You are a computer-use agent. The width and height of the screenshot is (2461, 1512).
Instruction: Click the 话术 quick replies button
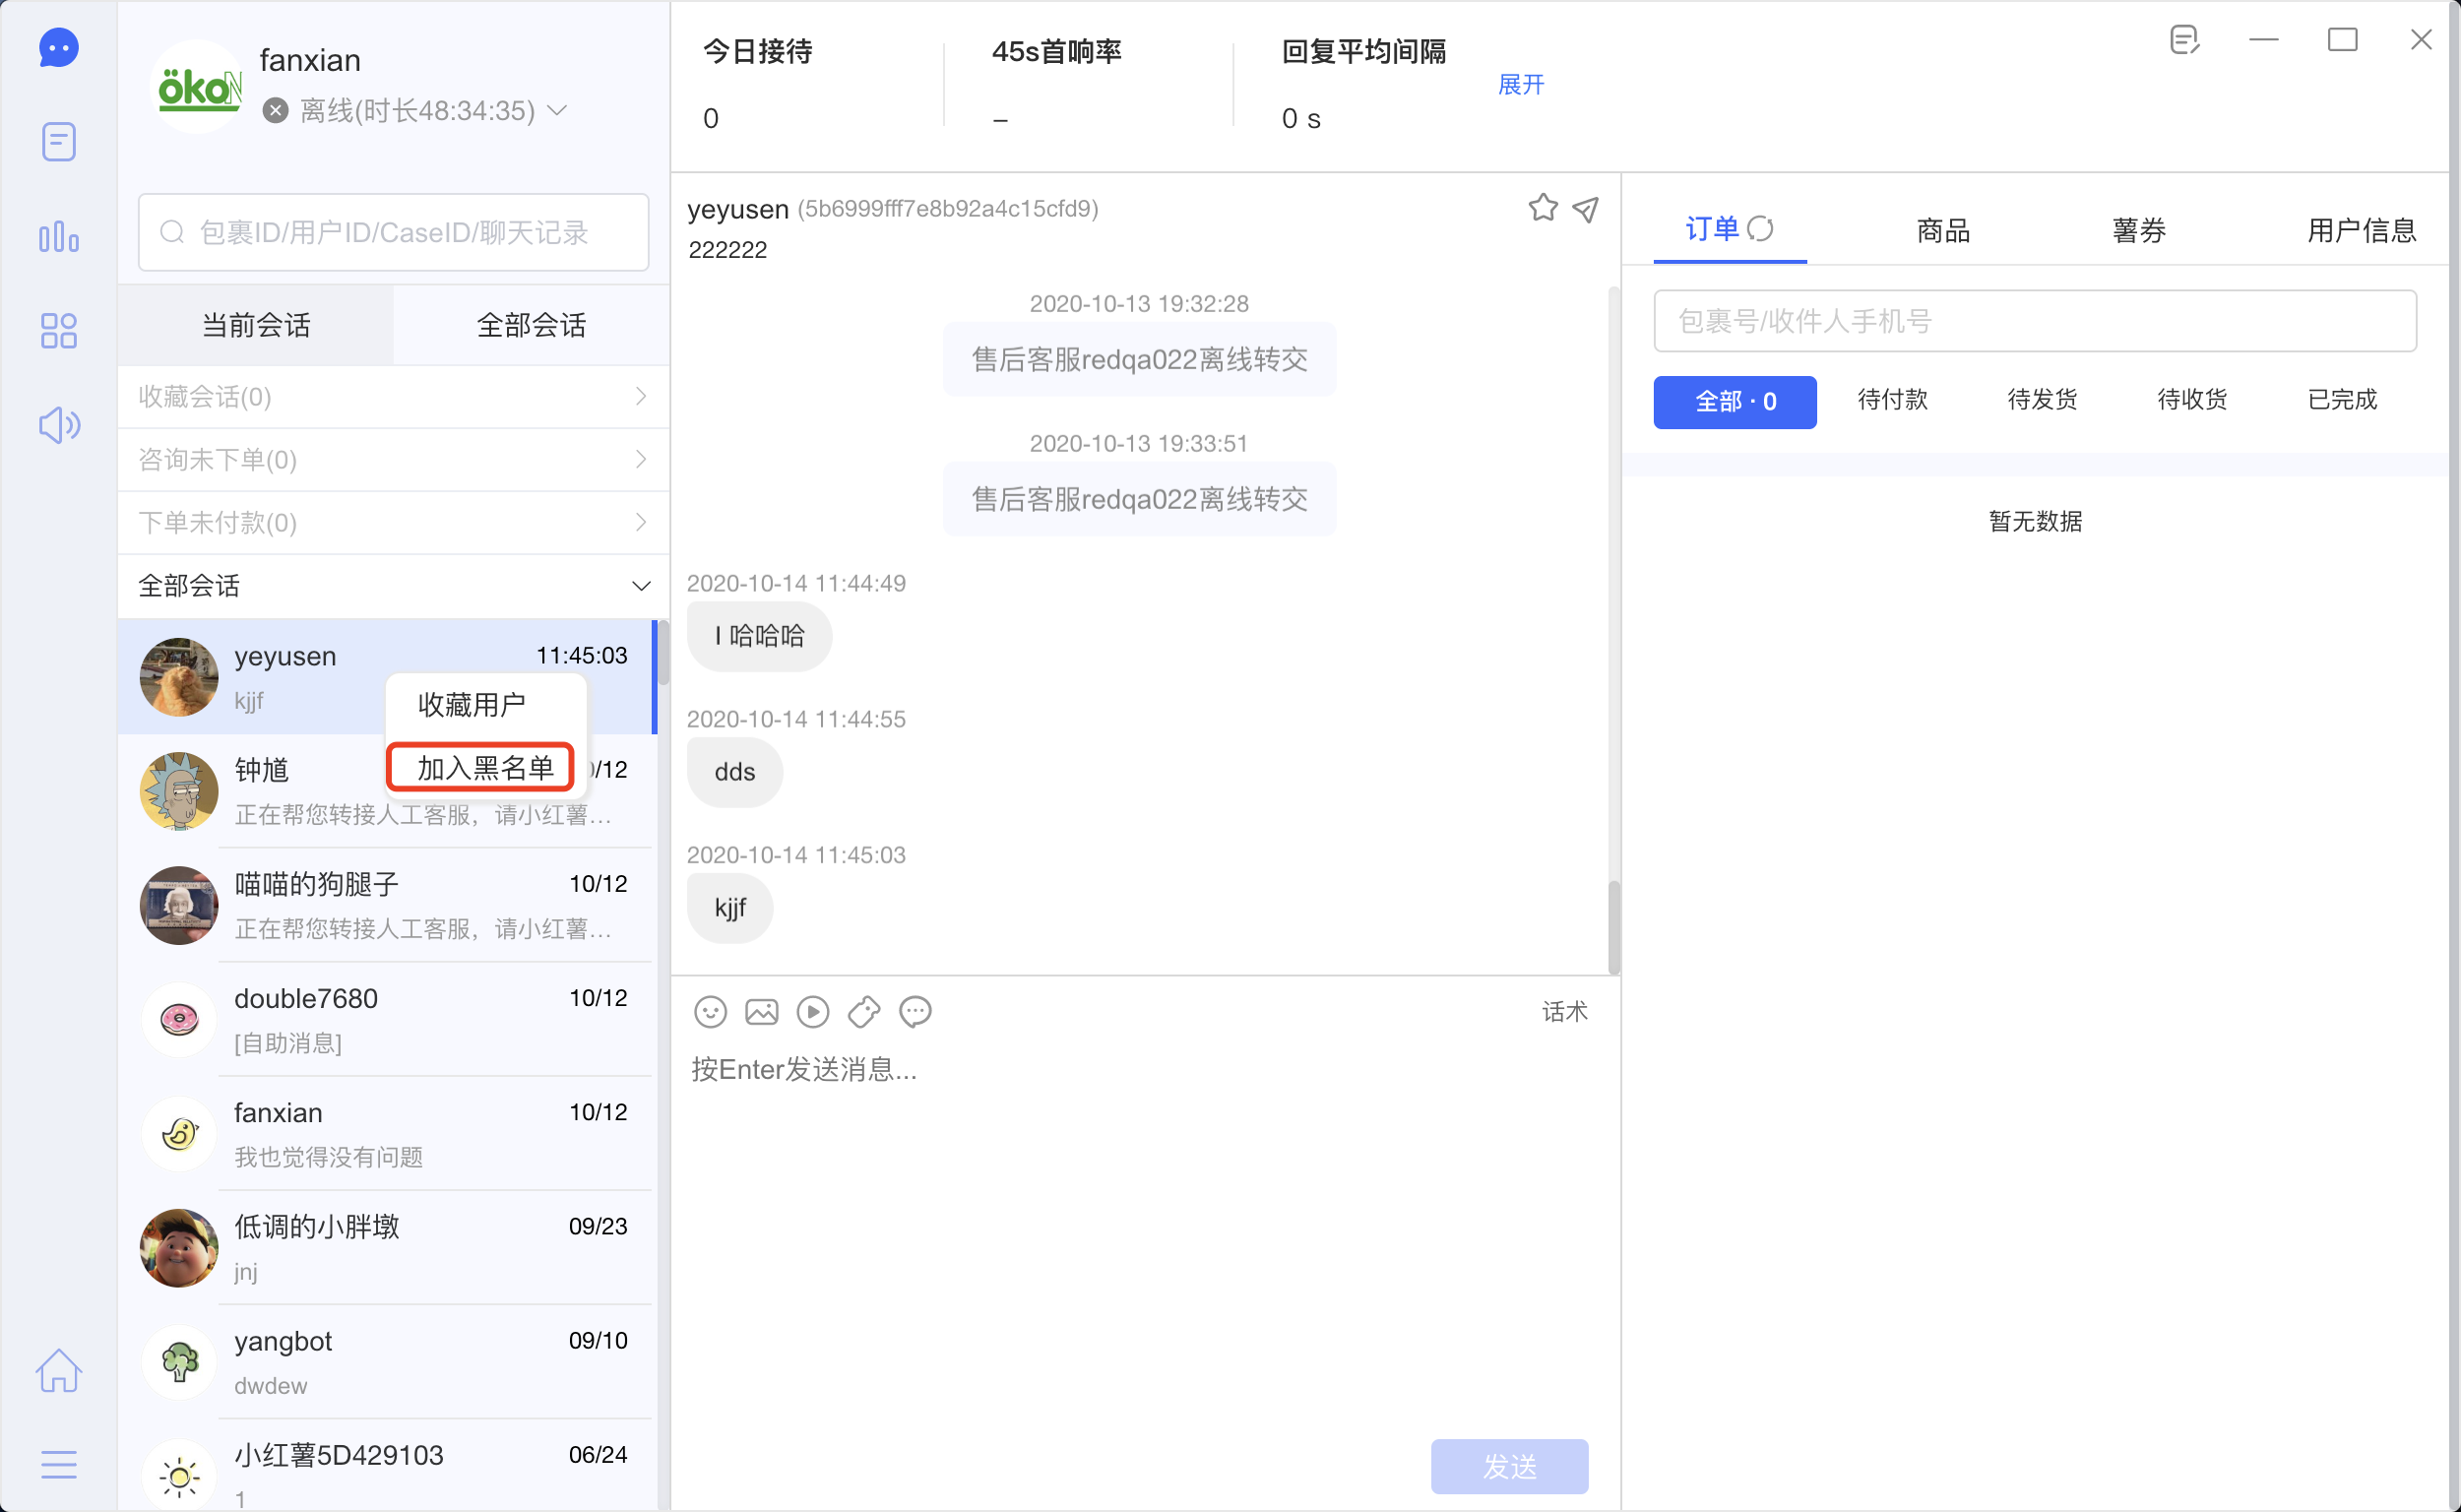pos(1564,1012)
